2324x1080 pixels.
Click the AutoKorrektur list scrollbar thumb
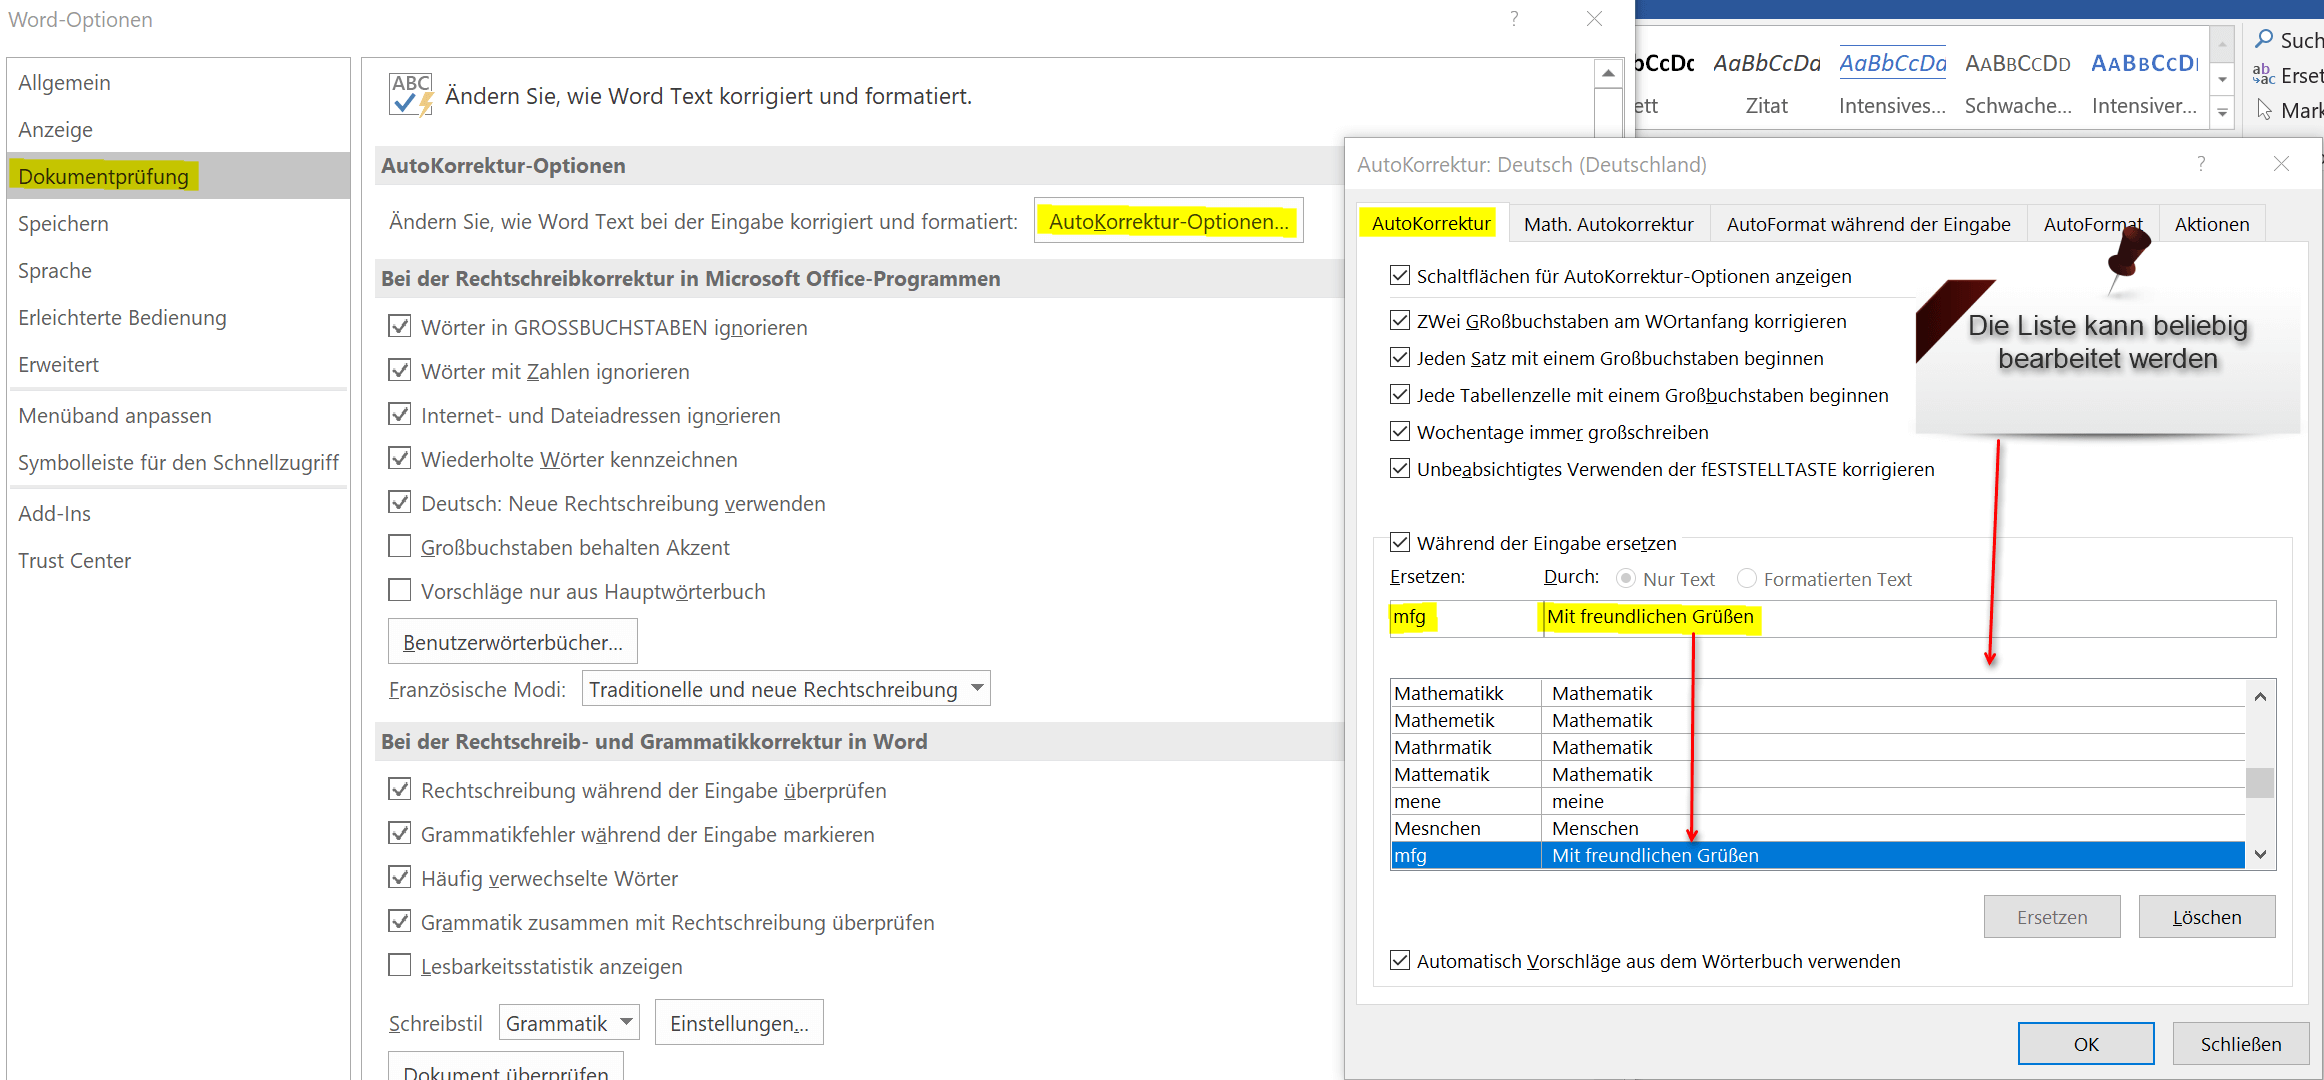(x=2260, y=782)
